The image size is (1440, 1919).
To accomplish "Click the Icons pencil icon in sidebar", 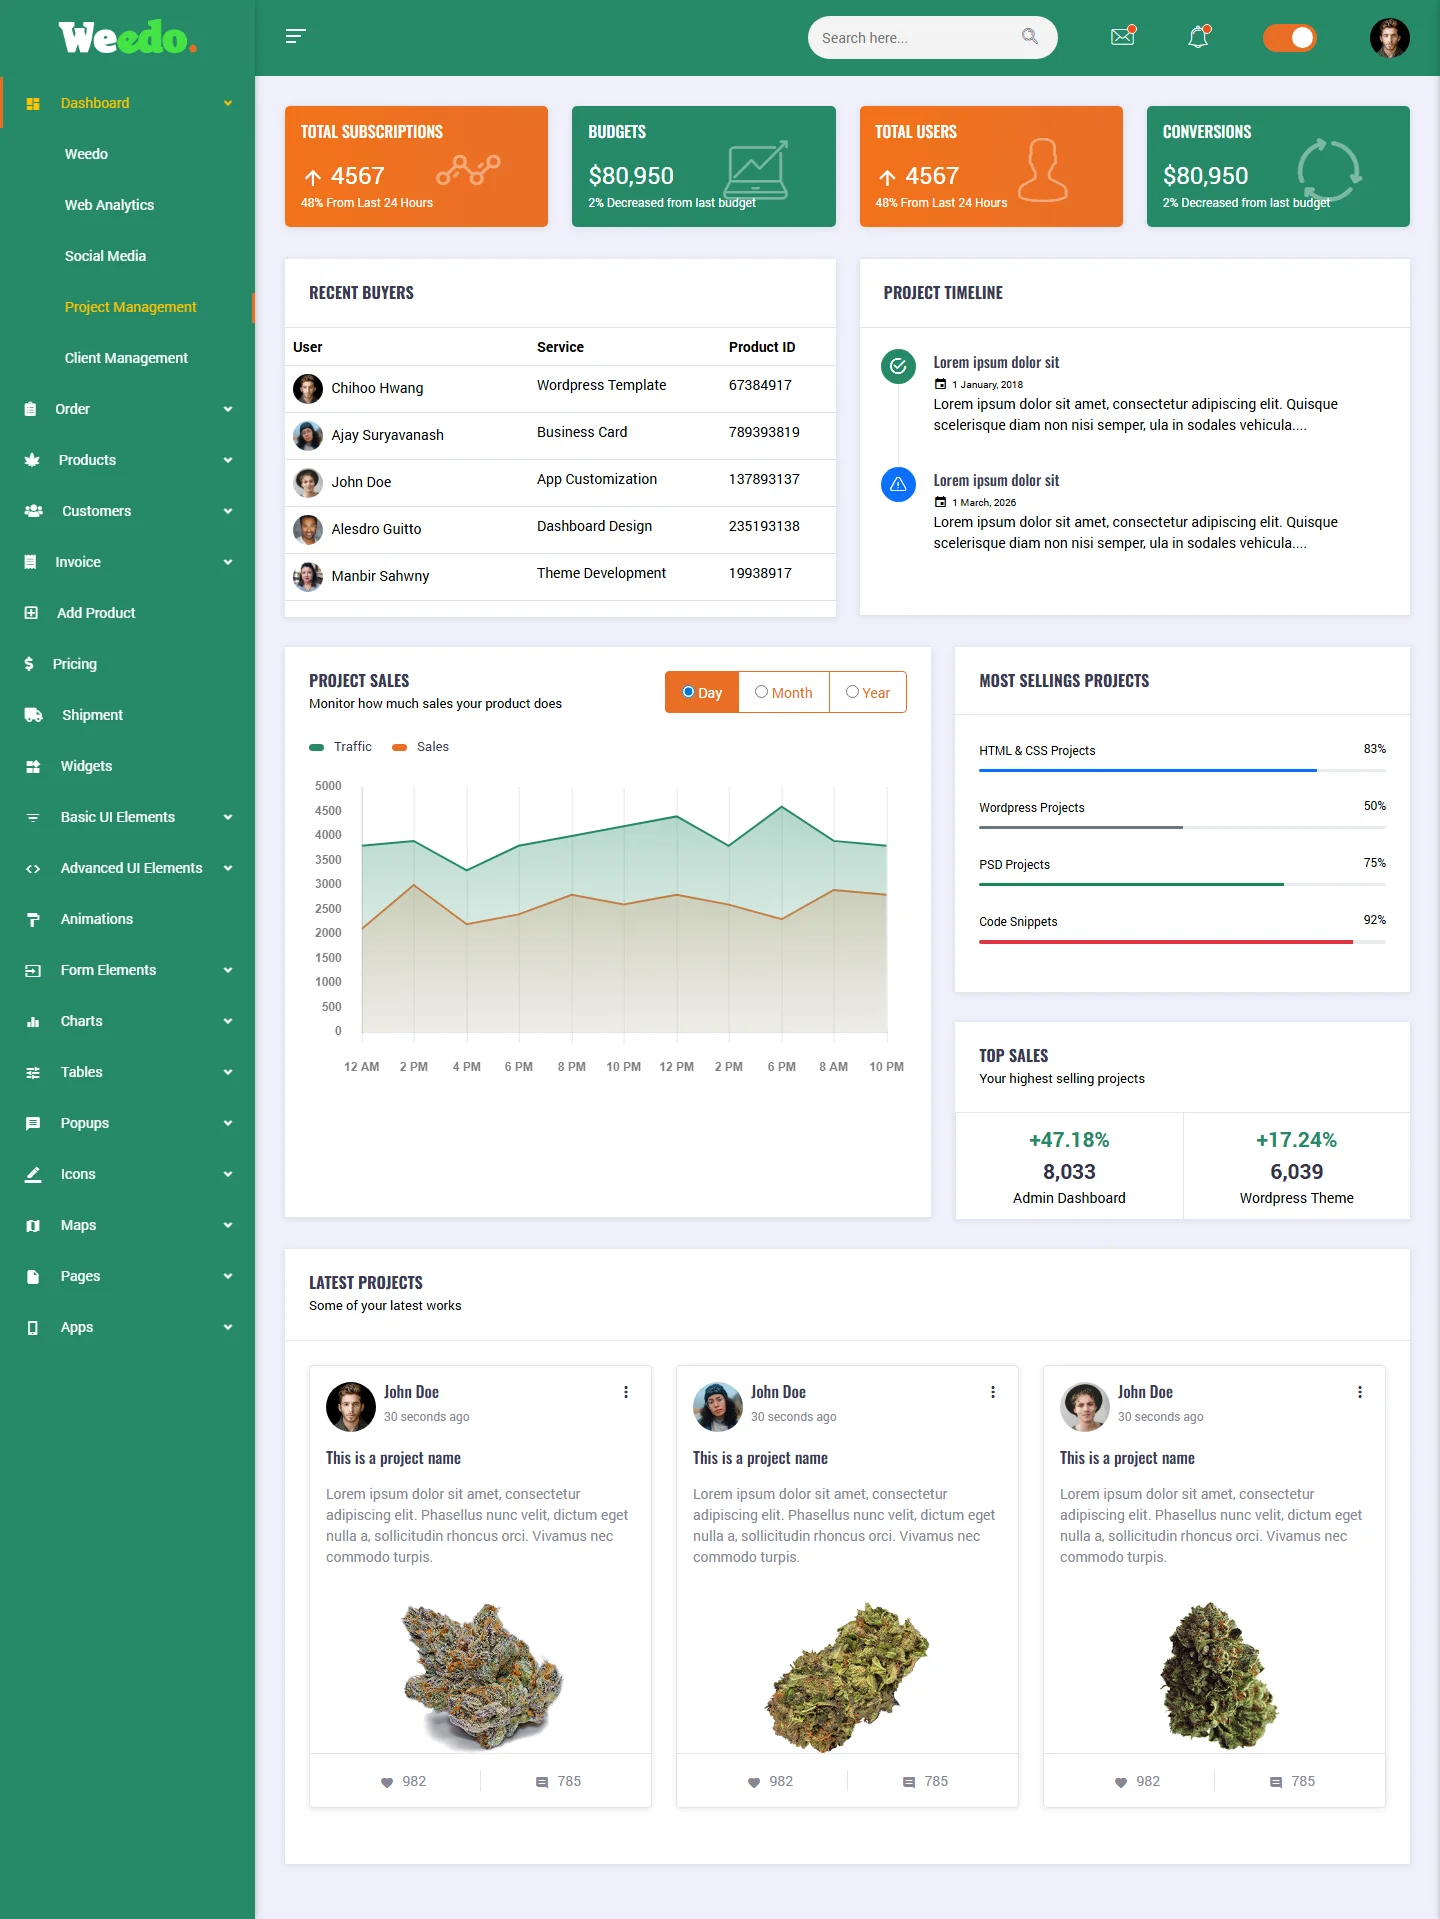I will tap(33, 1174).
